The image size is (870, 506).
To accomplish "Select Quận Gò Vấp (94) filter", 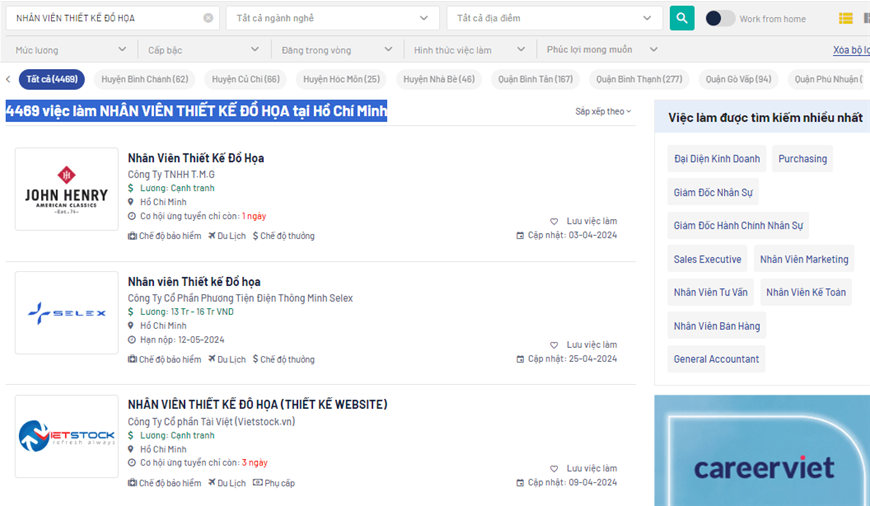I will tap(739, 79).
